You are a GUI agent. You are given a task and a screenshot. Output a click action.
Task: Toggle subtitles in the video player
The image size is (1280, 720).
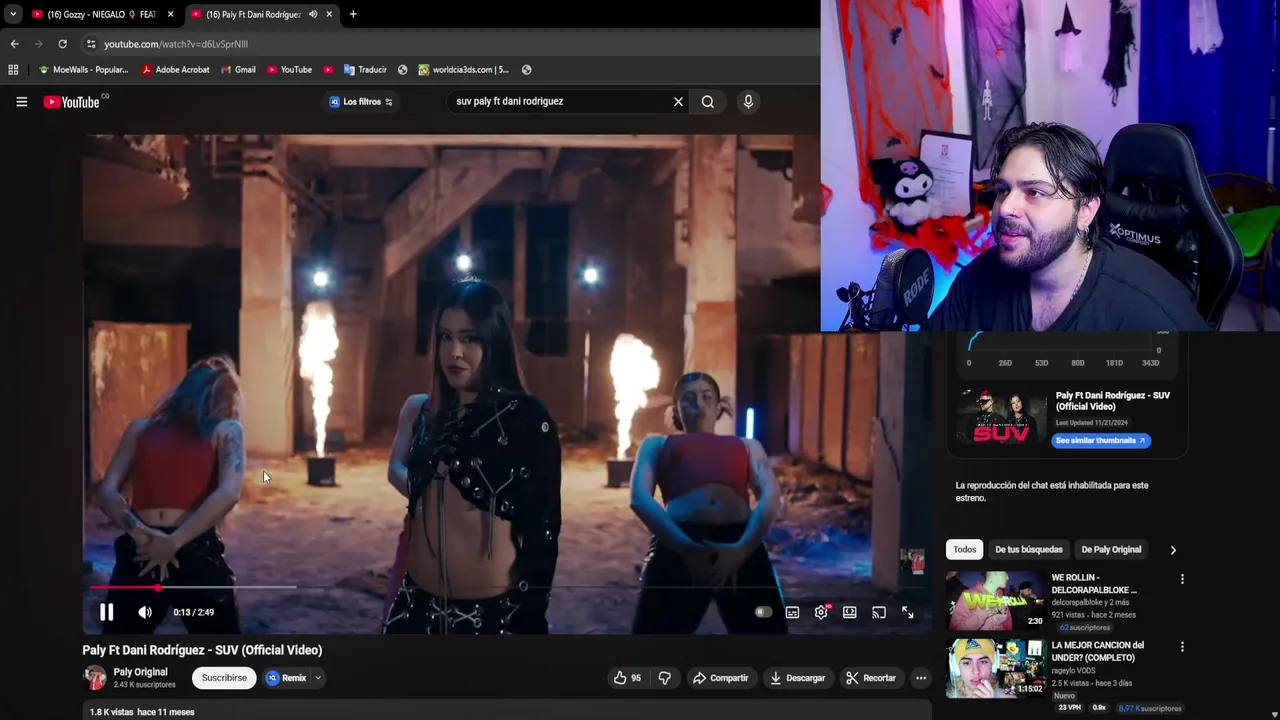click(x=792, y=612)
